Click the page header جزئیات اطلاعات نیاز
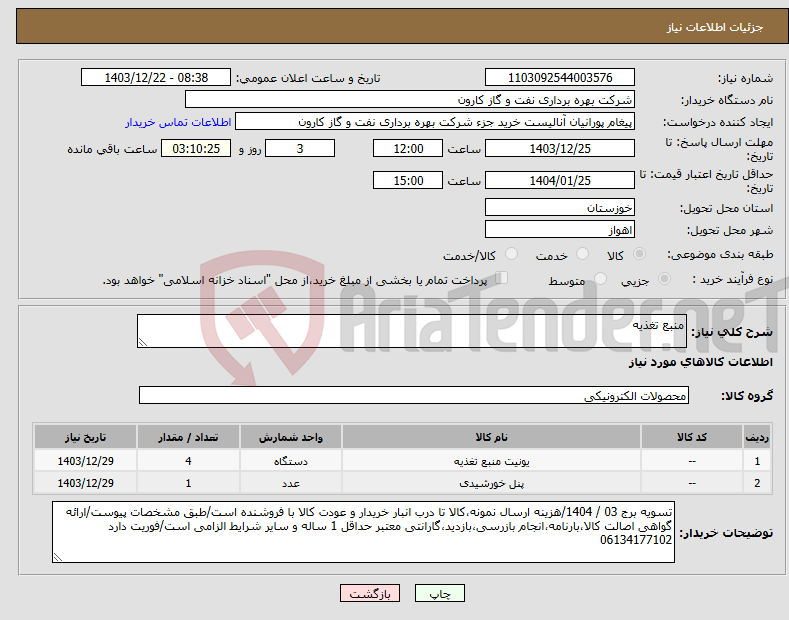 [715, 27]
